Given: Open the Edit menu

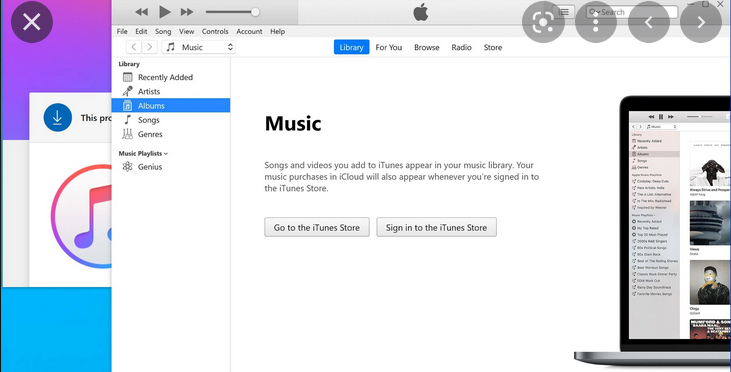Looking at the screenshot, I should (x=141, y=32).
